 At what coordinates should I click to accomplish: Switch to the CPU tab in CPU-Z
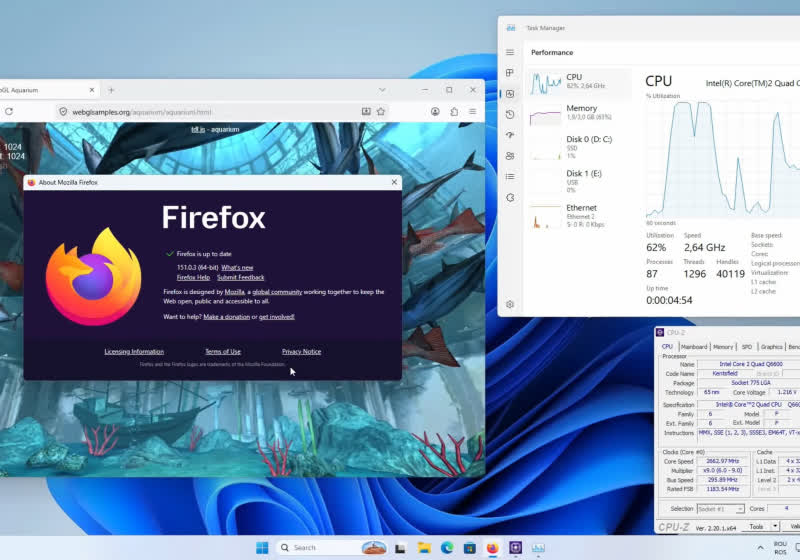(x=667, y=347)
